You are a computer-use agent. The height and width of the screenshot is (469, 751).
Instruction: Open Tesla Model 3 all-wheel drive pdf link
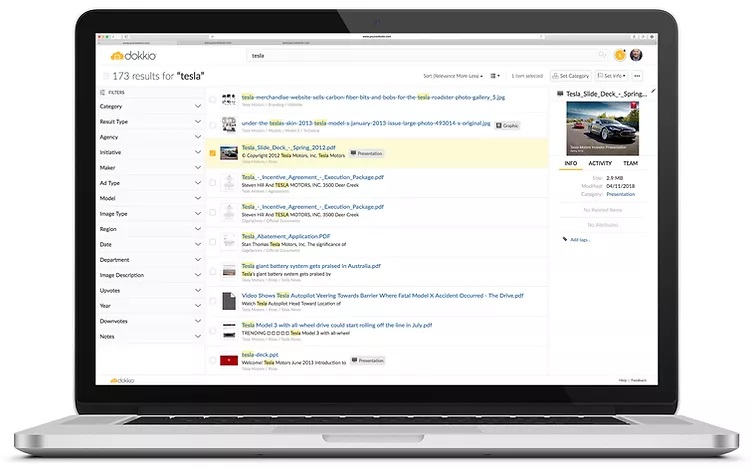[337, 325]
